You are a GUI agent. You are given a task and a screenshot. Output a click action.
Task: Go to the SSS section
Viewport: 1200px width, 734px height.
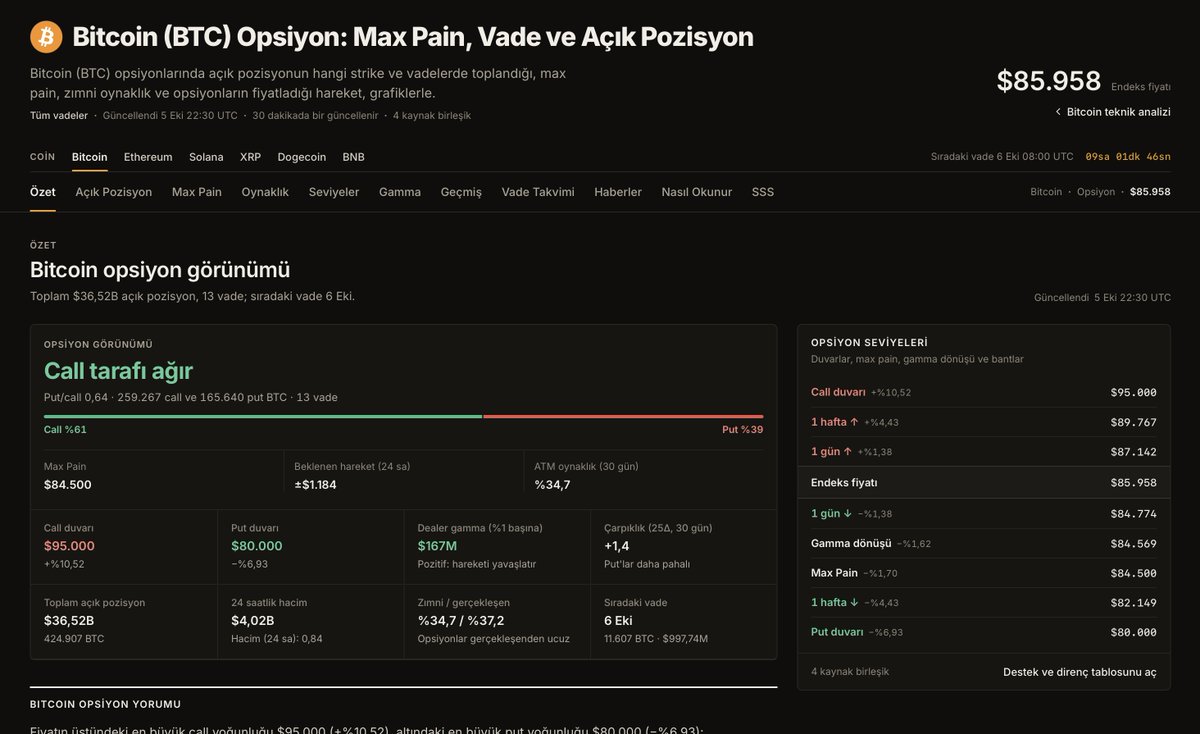point(763,192)
